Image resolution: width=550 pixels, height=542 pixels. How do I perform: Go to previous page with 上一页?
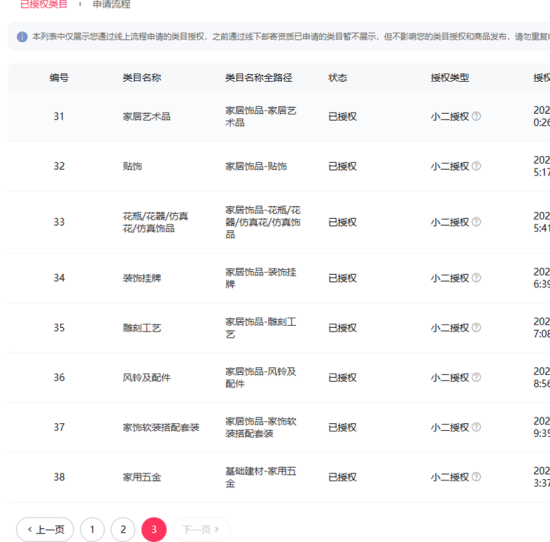(x=45, y=529)
